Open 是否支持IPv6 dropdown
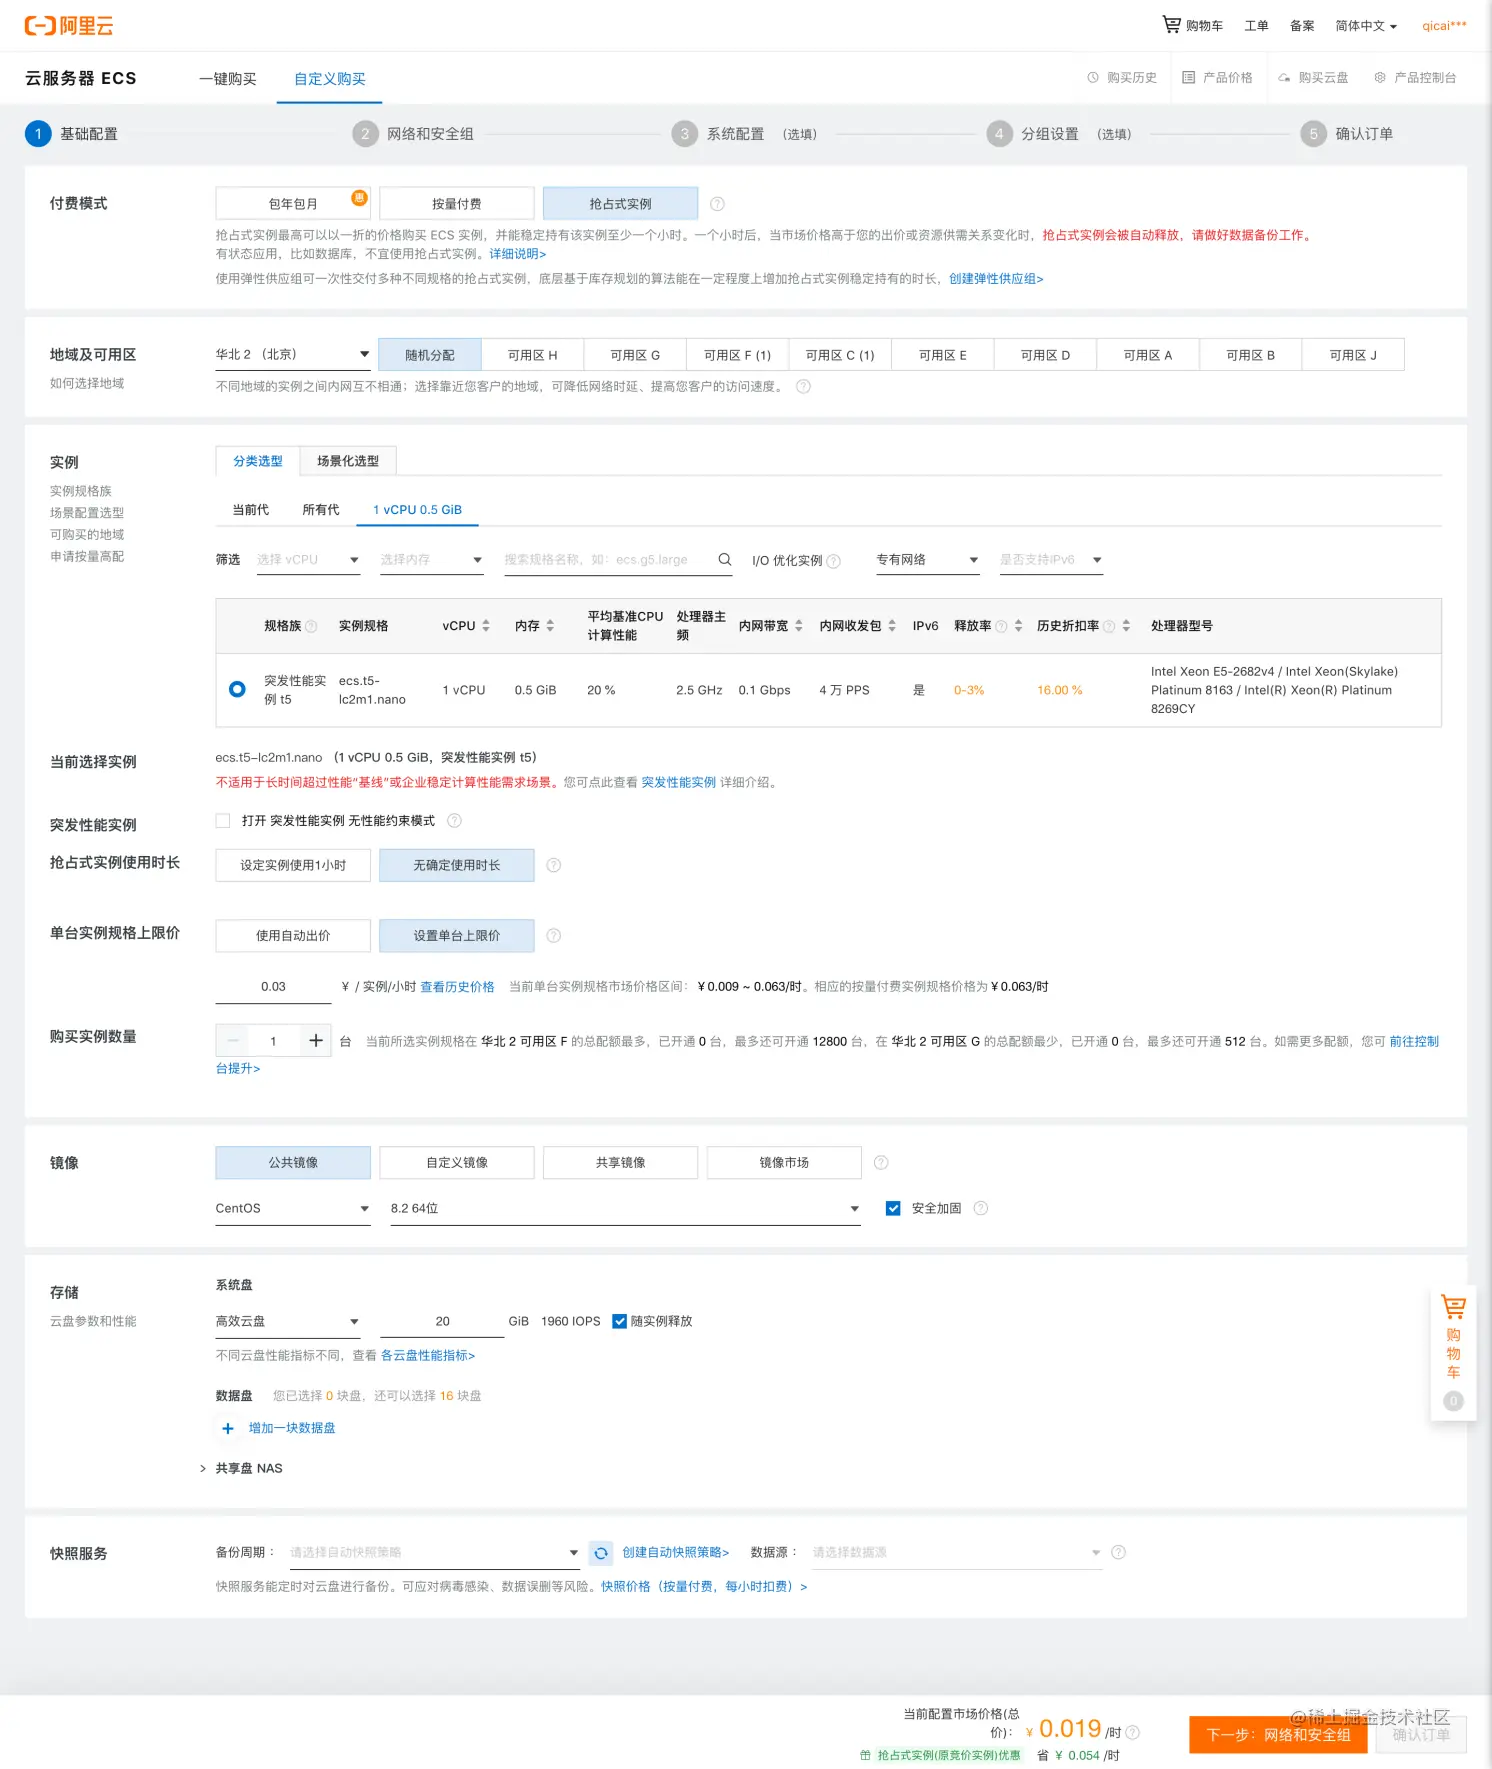The width and height of the screenshot is (1492, 1769). pos(1051,559)
